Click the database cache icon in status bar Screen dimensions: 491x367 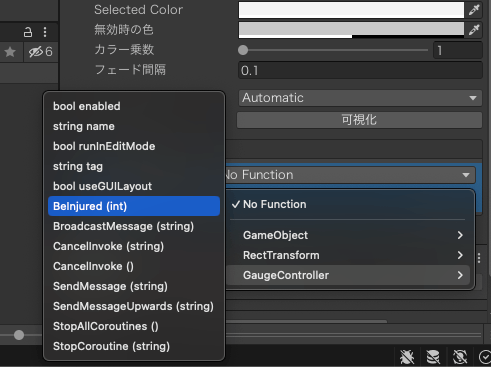[x=433, y=357]
